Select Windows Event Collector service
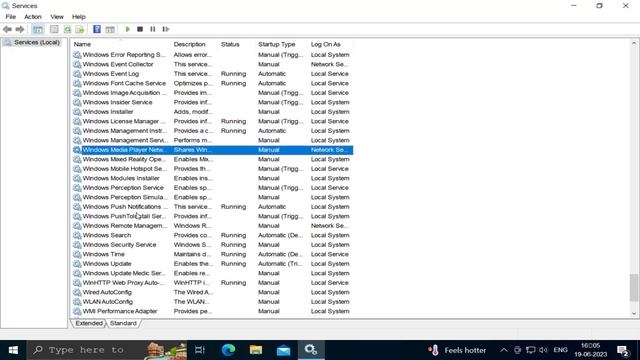The image size is (640, 360). [x=213, y=64]
